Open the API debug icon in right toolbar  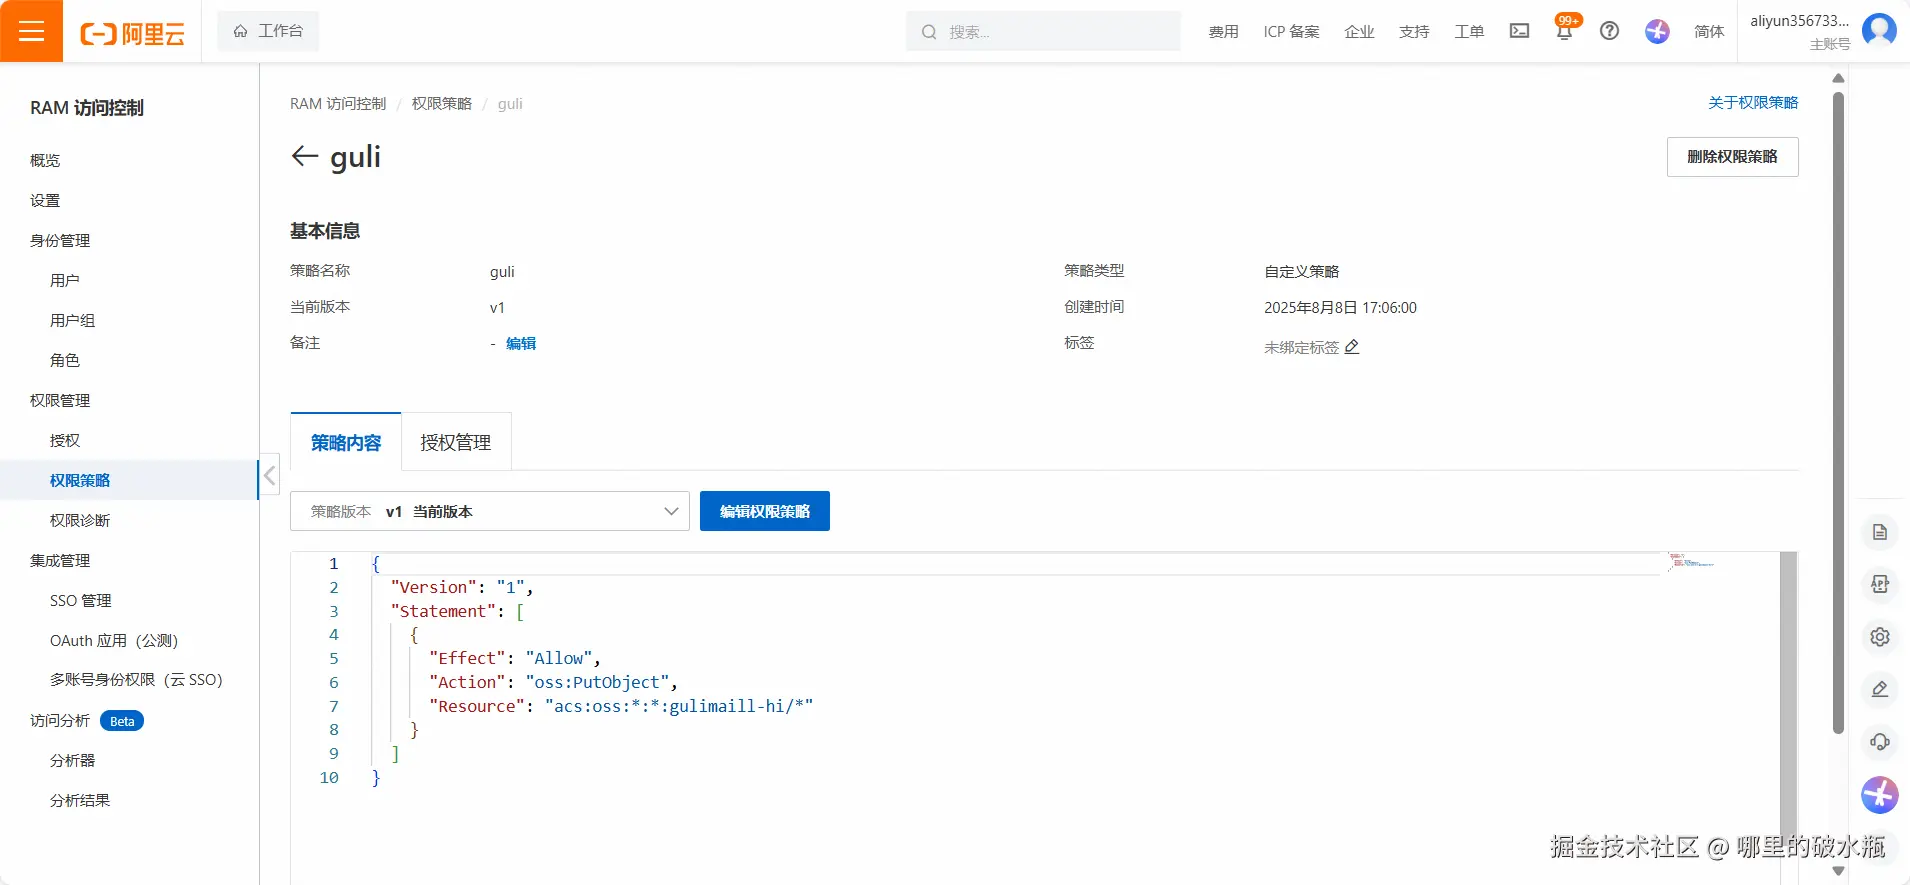(x=1880, y=584)
